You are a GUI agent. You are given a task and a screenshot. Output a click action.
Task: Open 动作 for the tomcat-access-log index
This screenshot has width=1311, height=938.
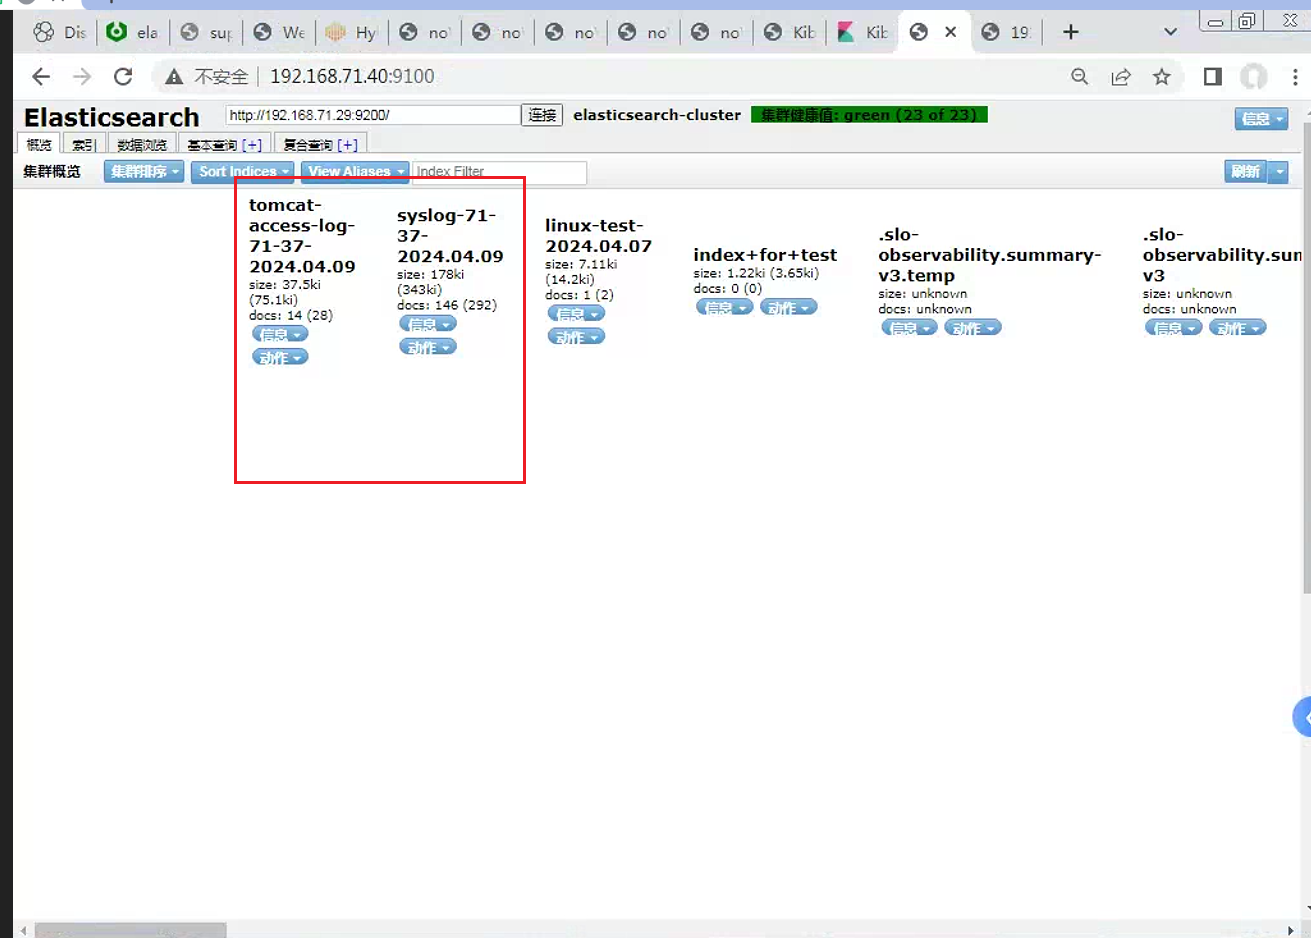click(280, 357)
